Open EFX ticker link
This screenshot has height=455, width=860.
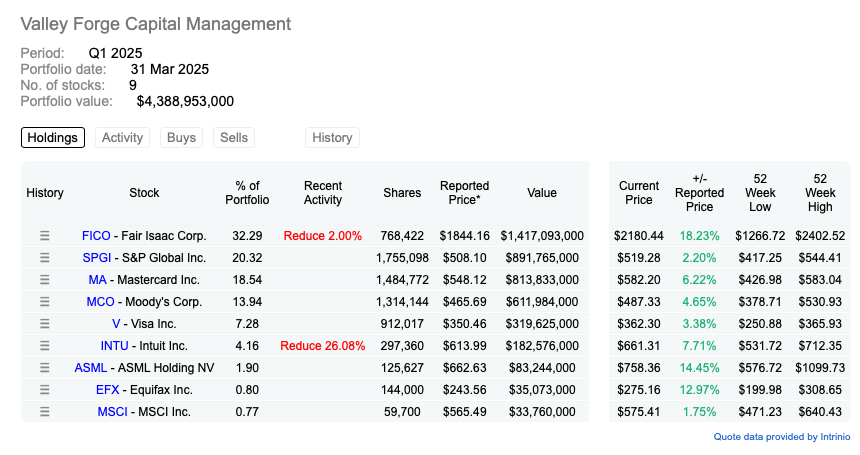[x=108, y=389]
